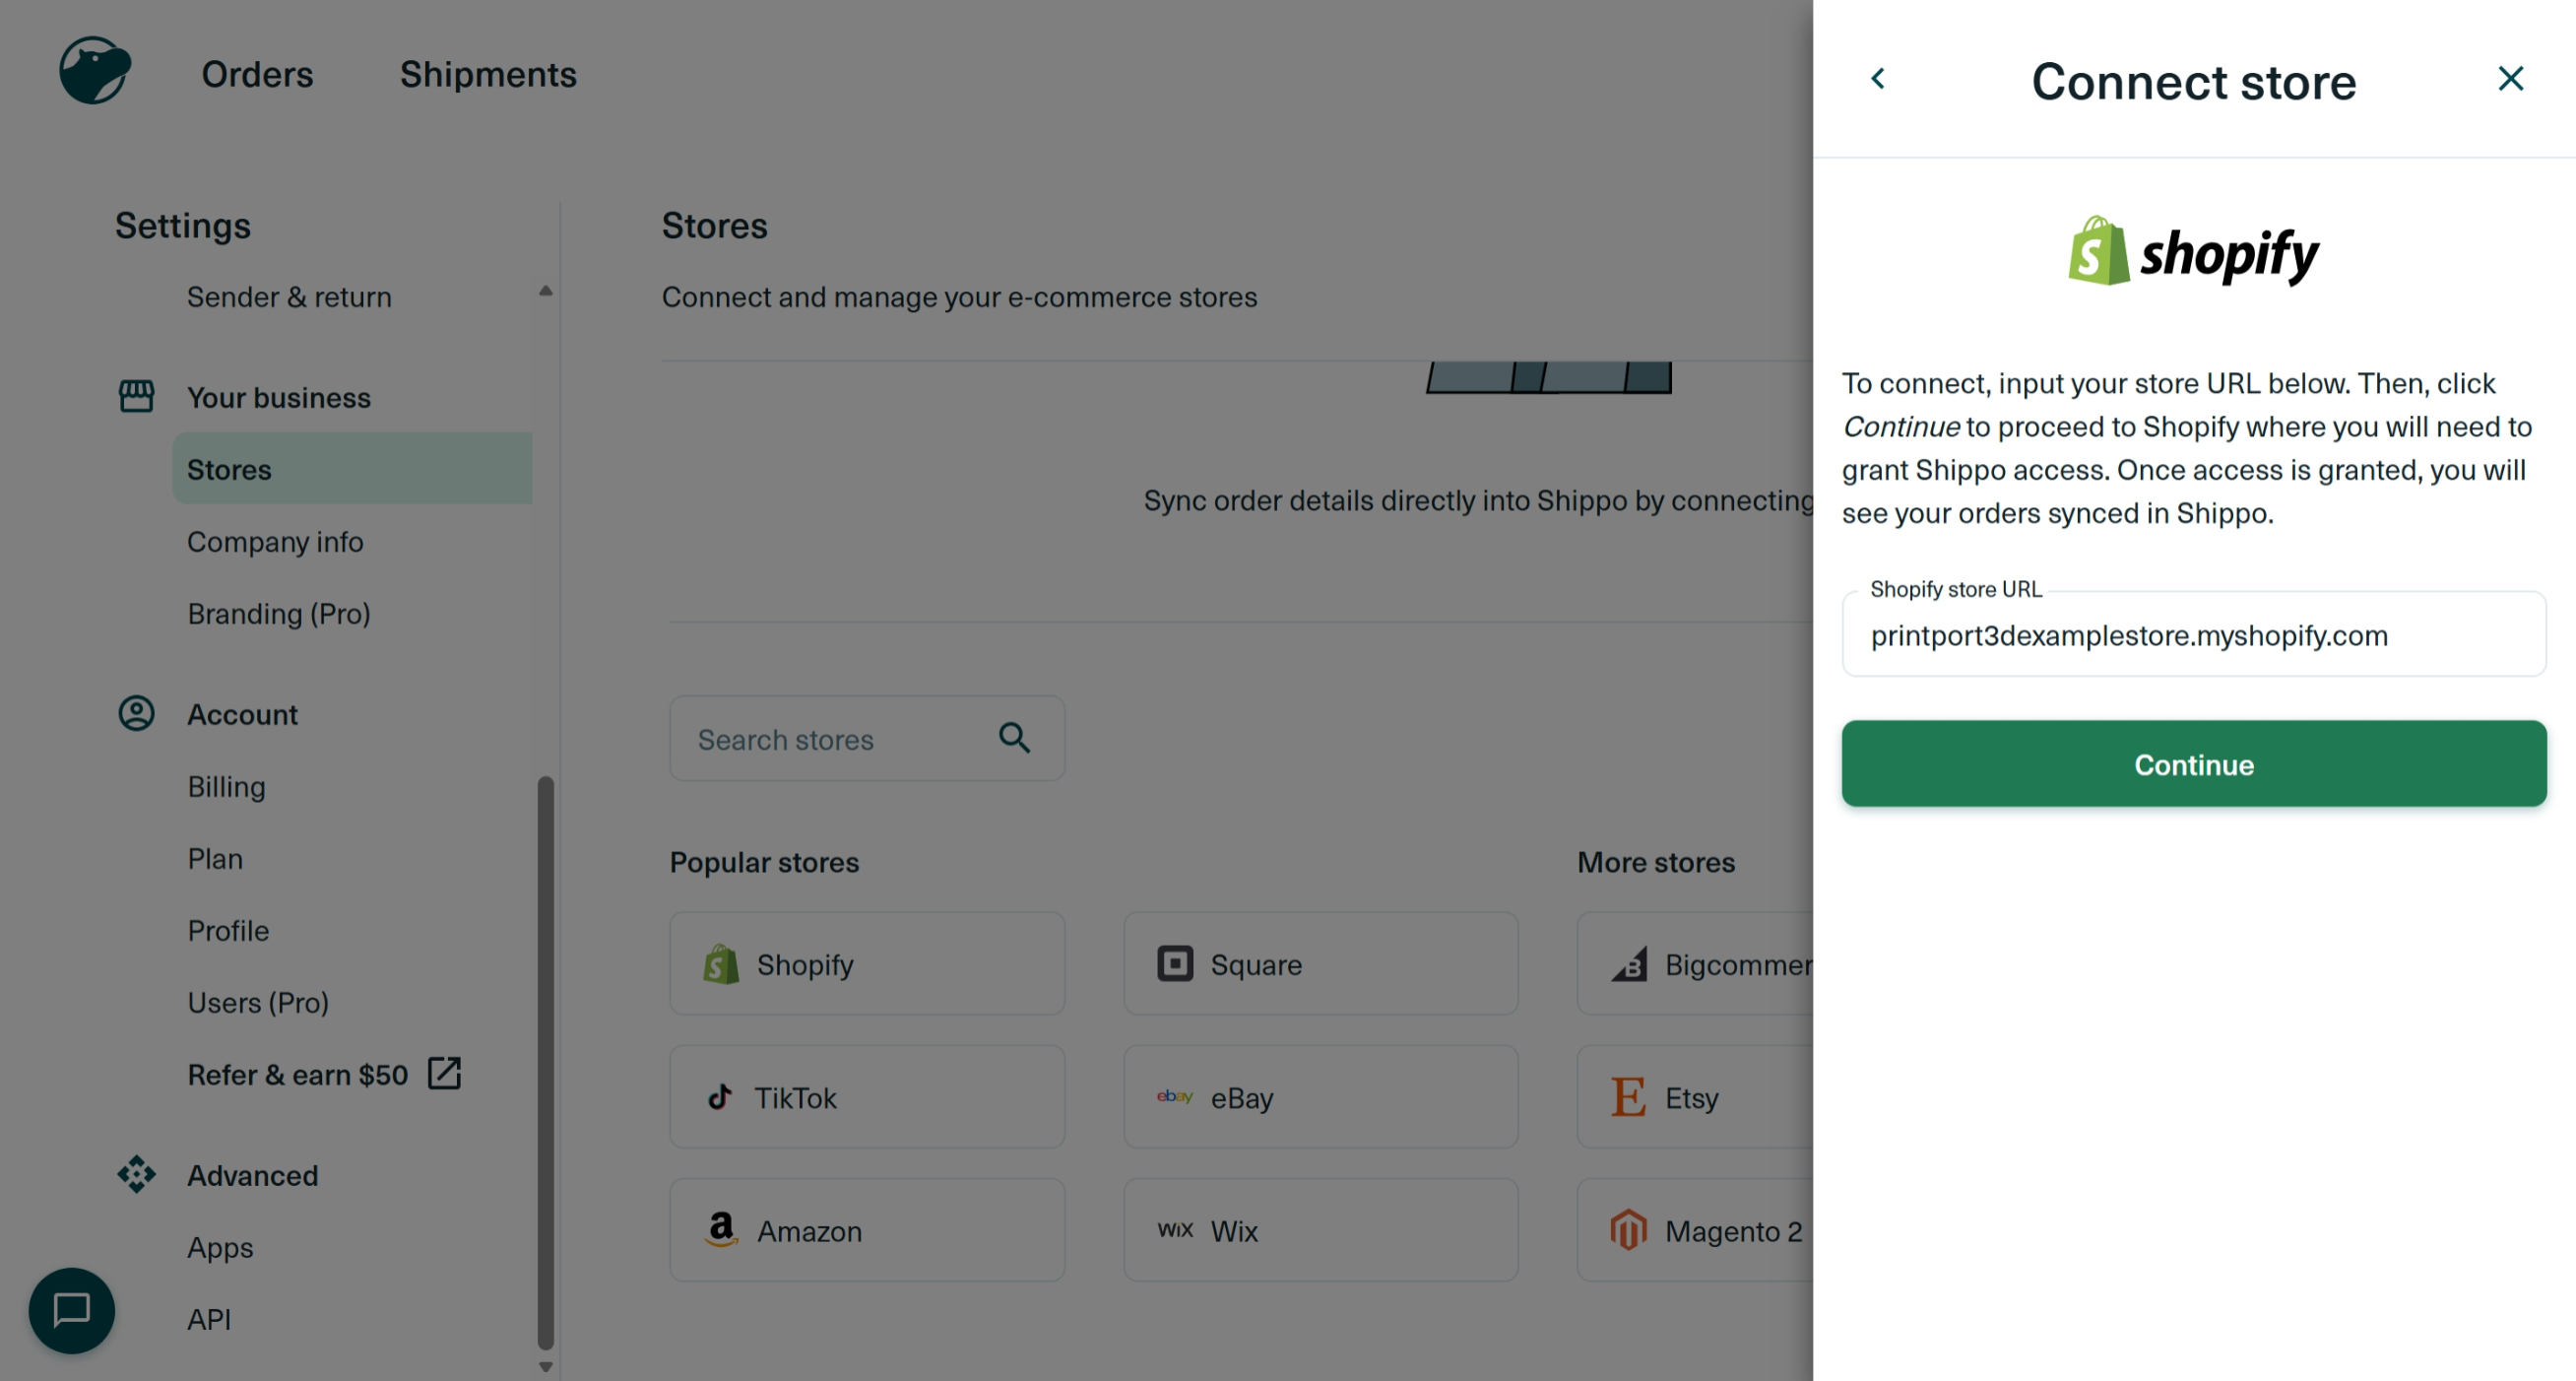
Task: Click the Shopify store URL field
Action: pyautogui.click(x=2194, y=634)
